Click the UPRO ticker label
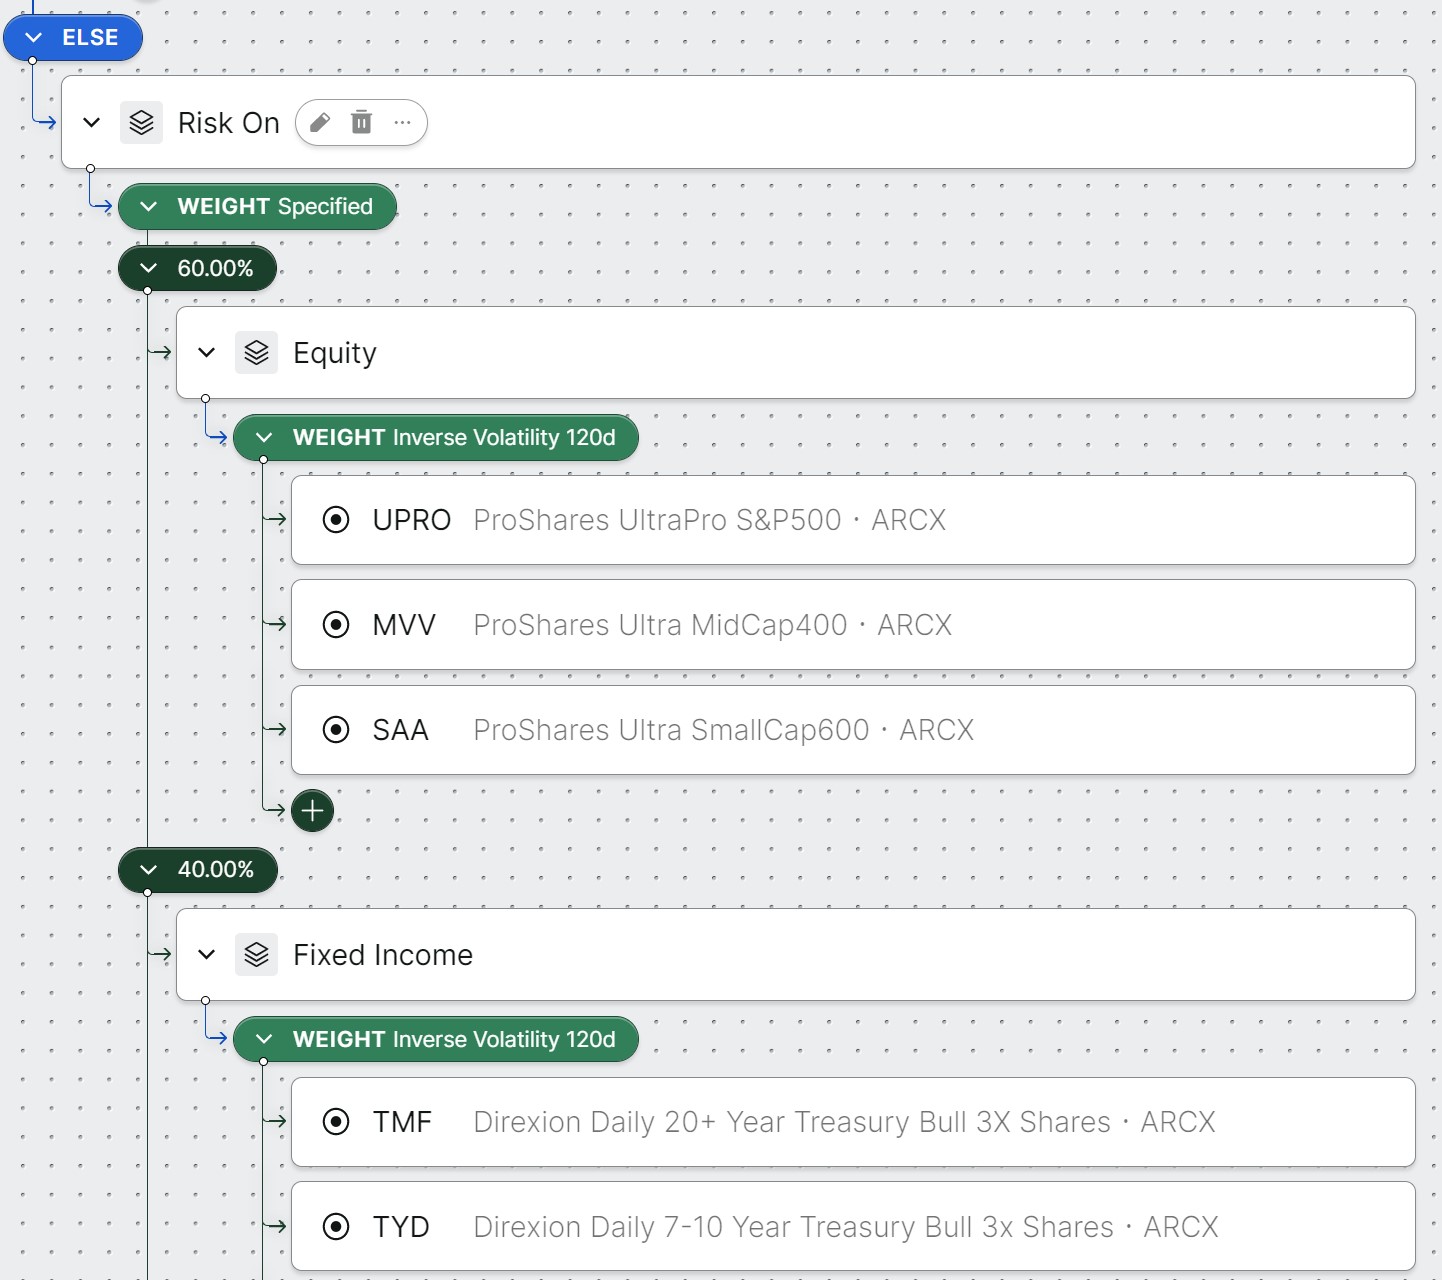 [x=412, y=520]
